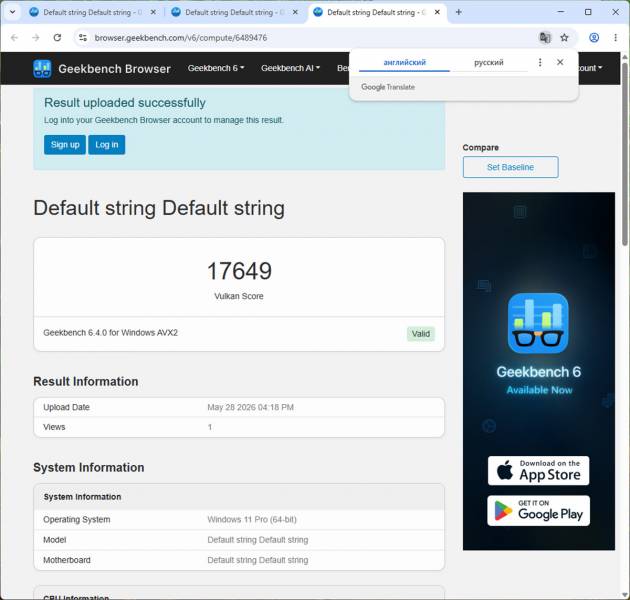Close the active third Default string tab
630x600 pixels.
437,12
